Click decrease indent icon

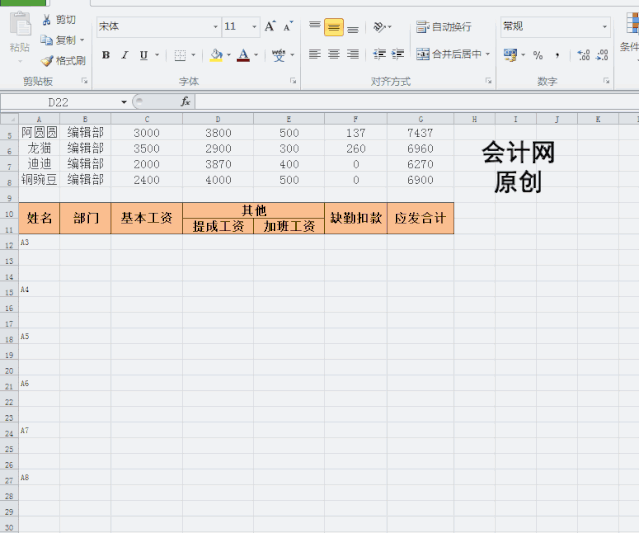(x=379, y=54)
